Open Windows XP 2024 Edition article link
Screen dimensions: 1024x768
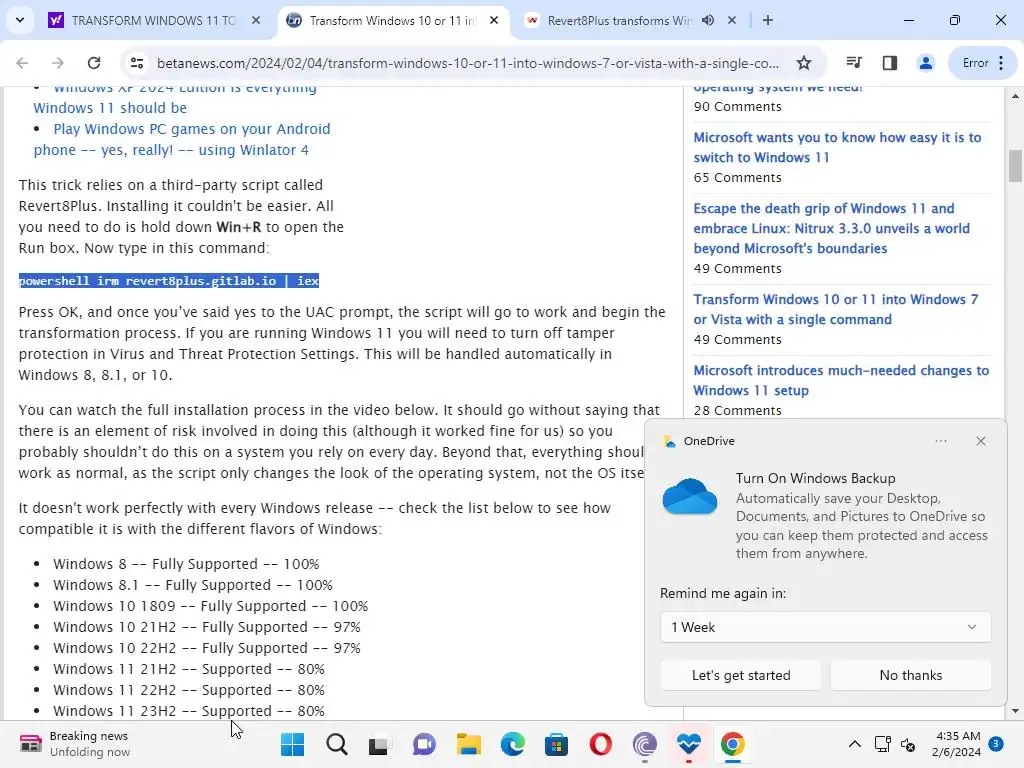pos(175,97)
